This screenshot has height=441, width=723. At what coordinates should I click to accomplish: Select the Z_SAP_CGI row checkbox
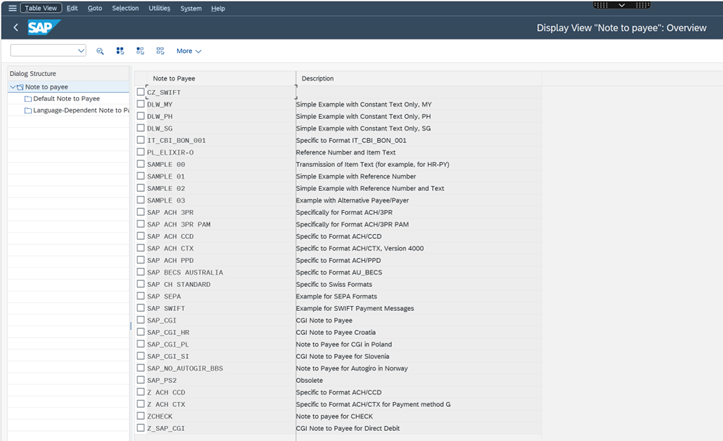coord(141,428)
